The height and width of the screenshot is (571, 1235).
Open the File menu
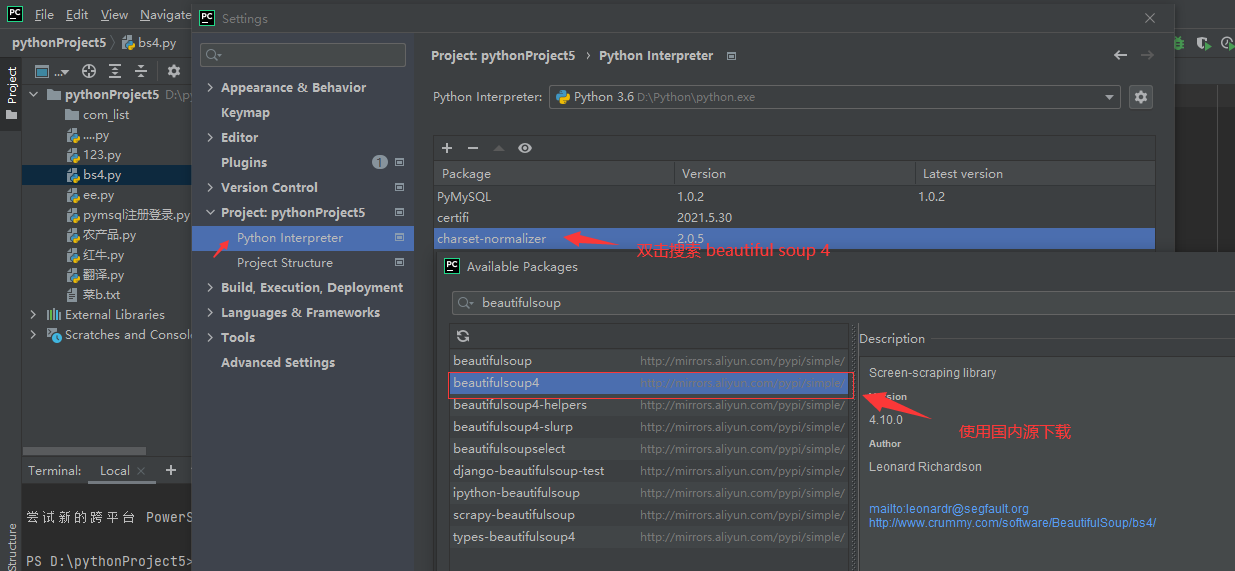click(44, 15)
